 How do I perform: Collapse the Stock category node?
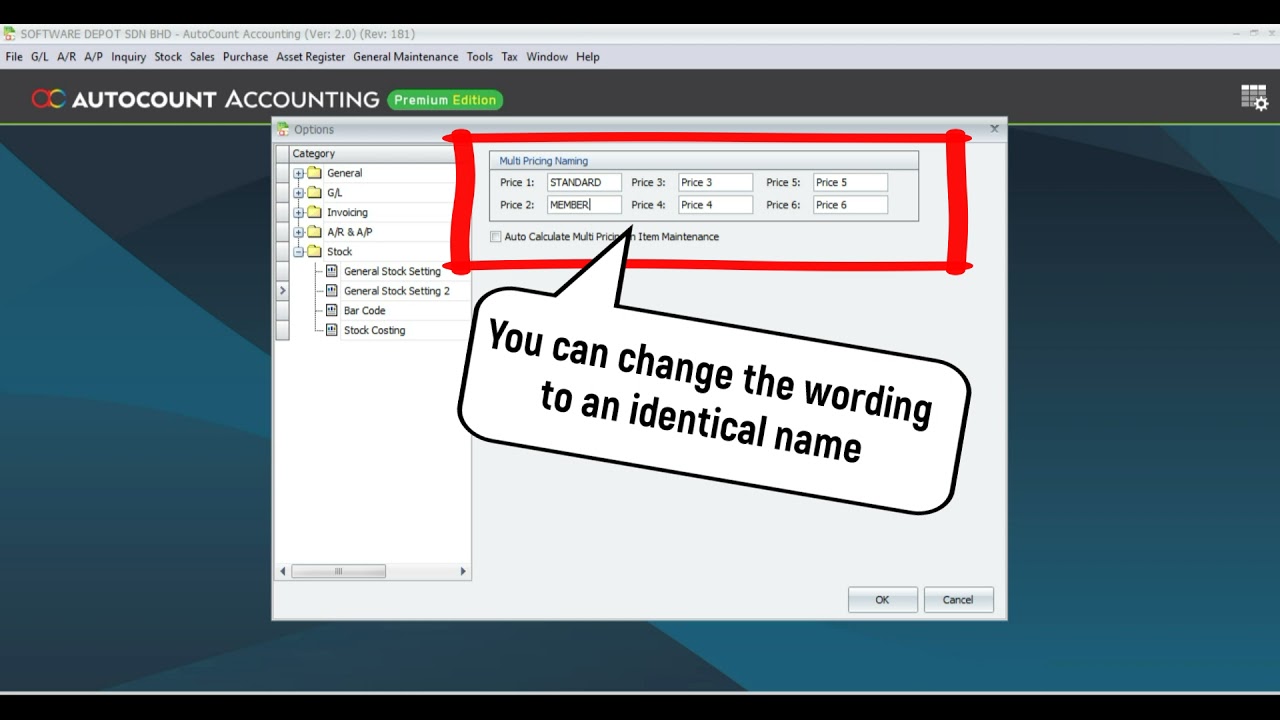(298, 252)
